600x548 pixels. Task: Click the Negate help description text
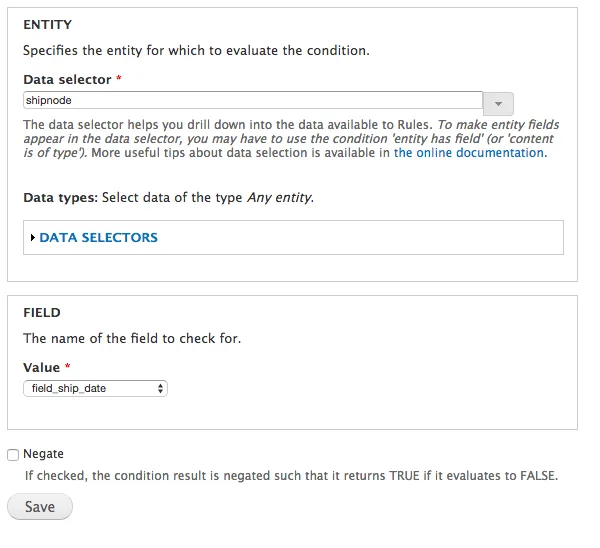point(291,476)
